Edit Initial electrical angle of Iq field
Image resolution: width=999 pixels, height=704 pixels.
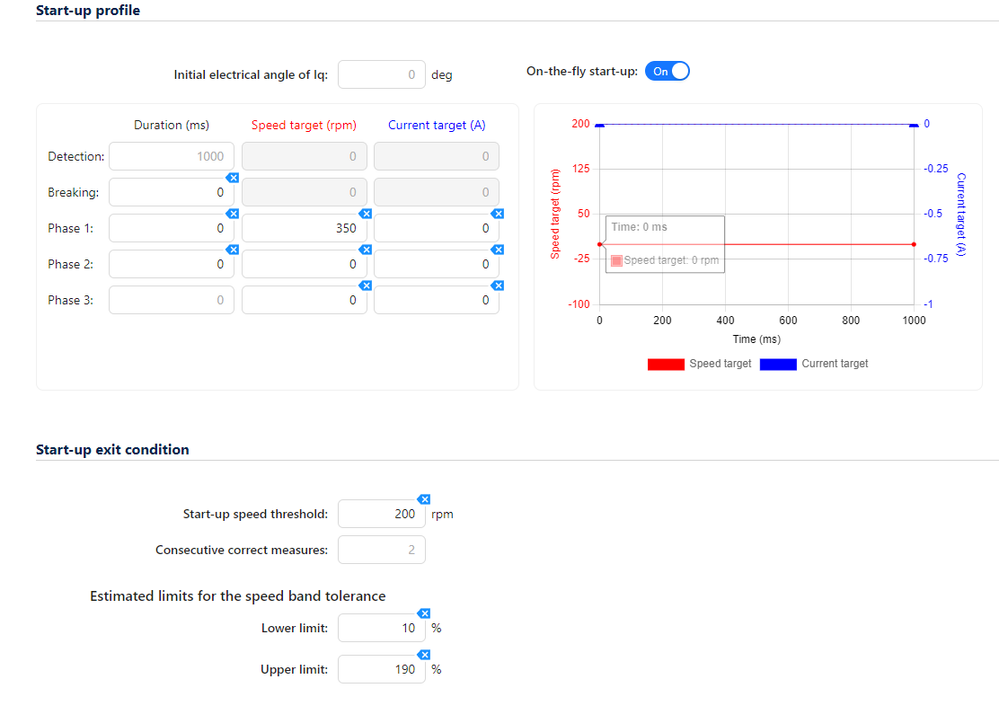pos(382,75)
